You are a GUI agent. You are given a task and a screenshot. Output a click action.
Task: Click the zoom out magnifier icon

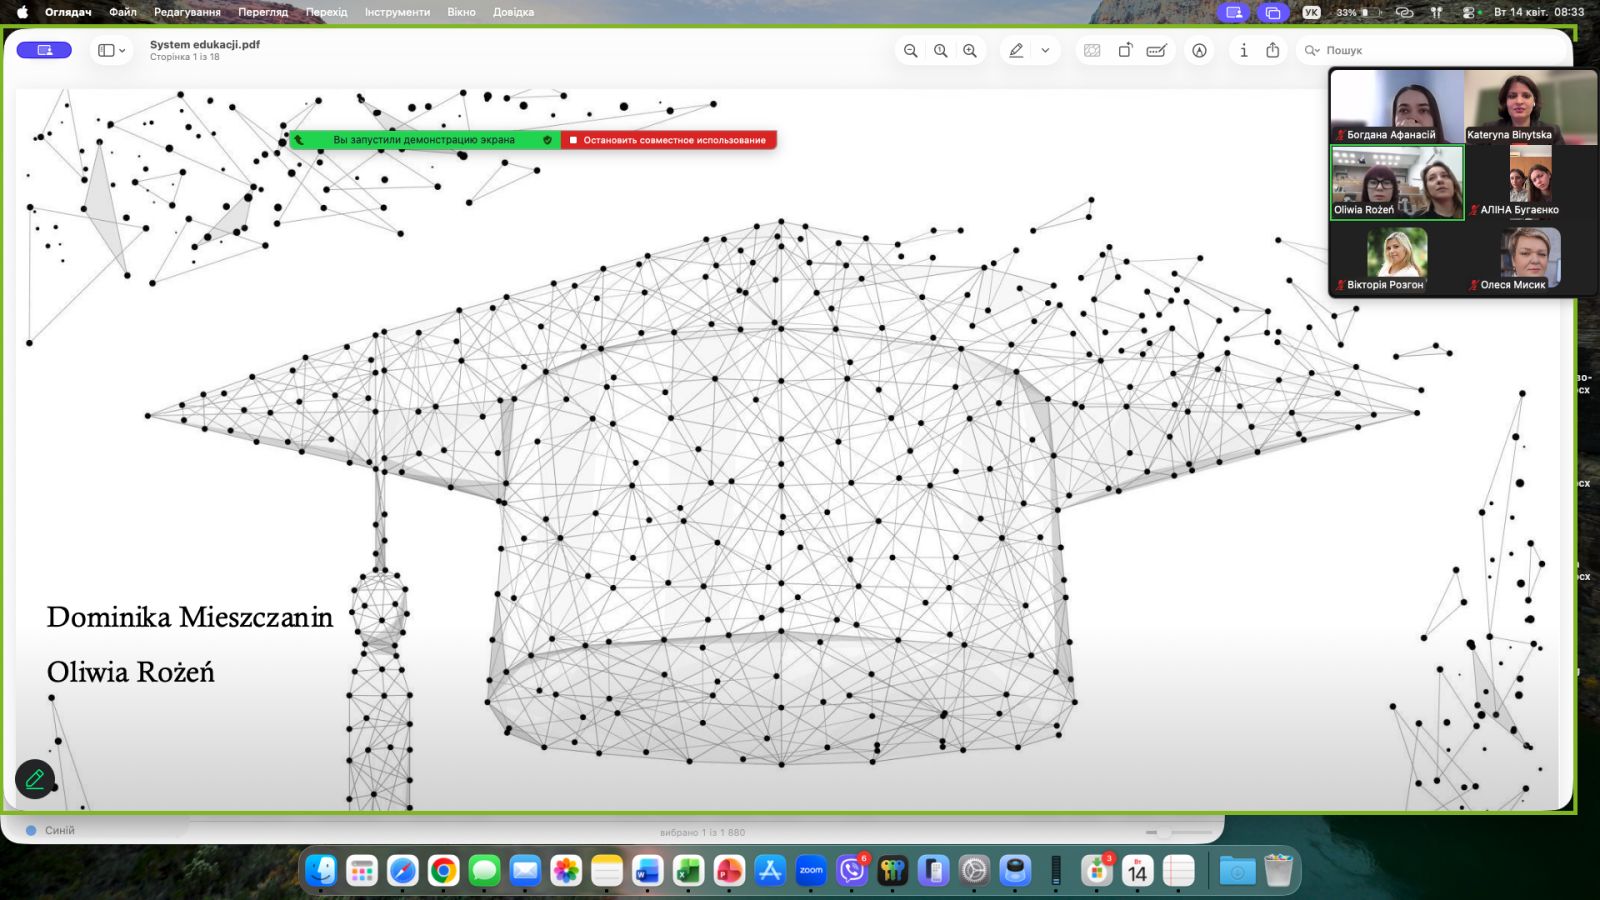[x=910, y=51]
